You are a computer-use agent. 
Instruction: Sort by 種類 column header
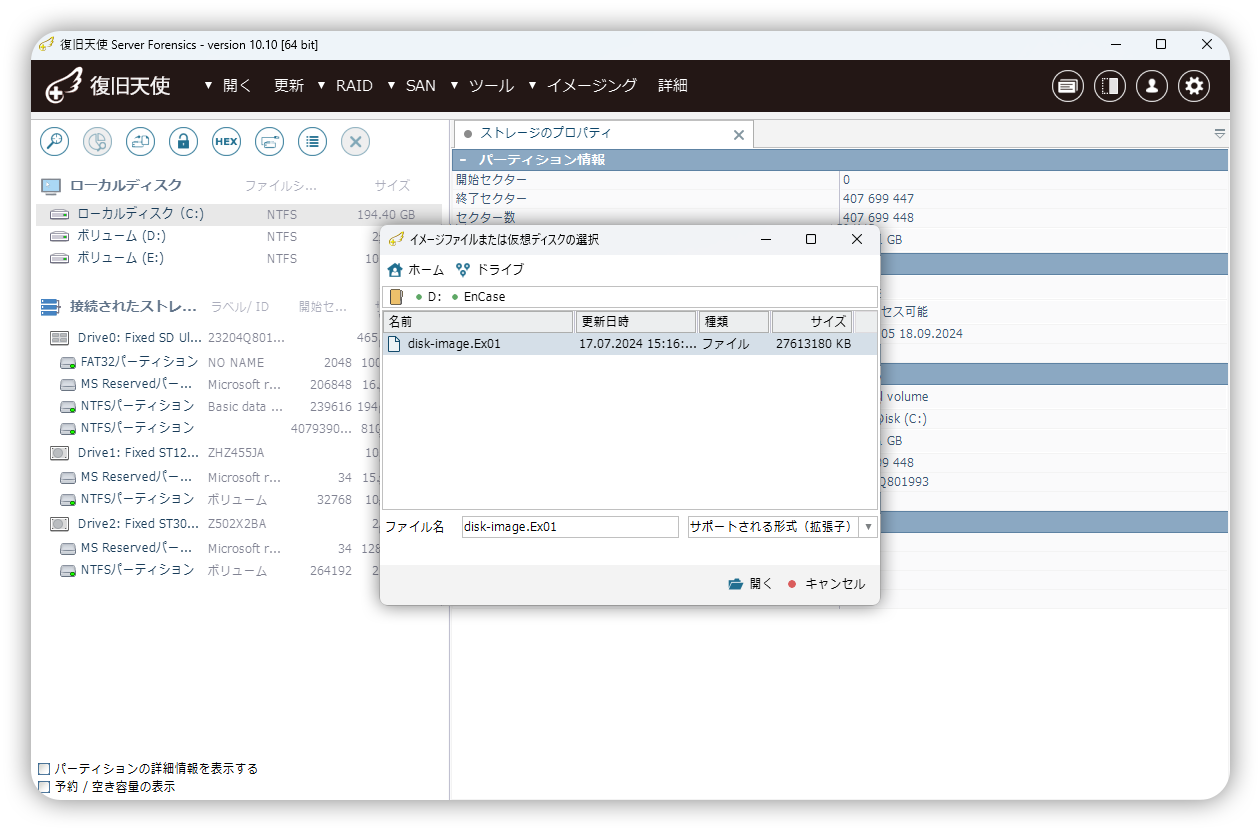pos(734,322)
